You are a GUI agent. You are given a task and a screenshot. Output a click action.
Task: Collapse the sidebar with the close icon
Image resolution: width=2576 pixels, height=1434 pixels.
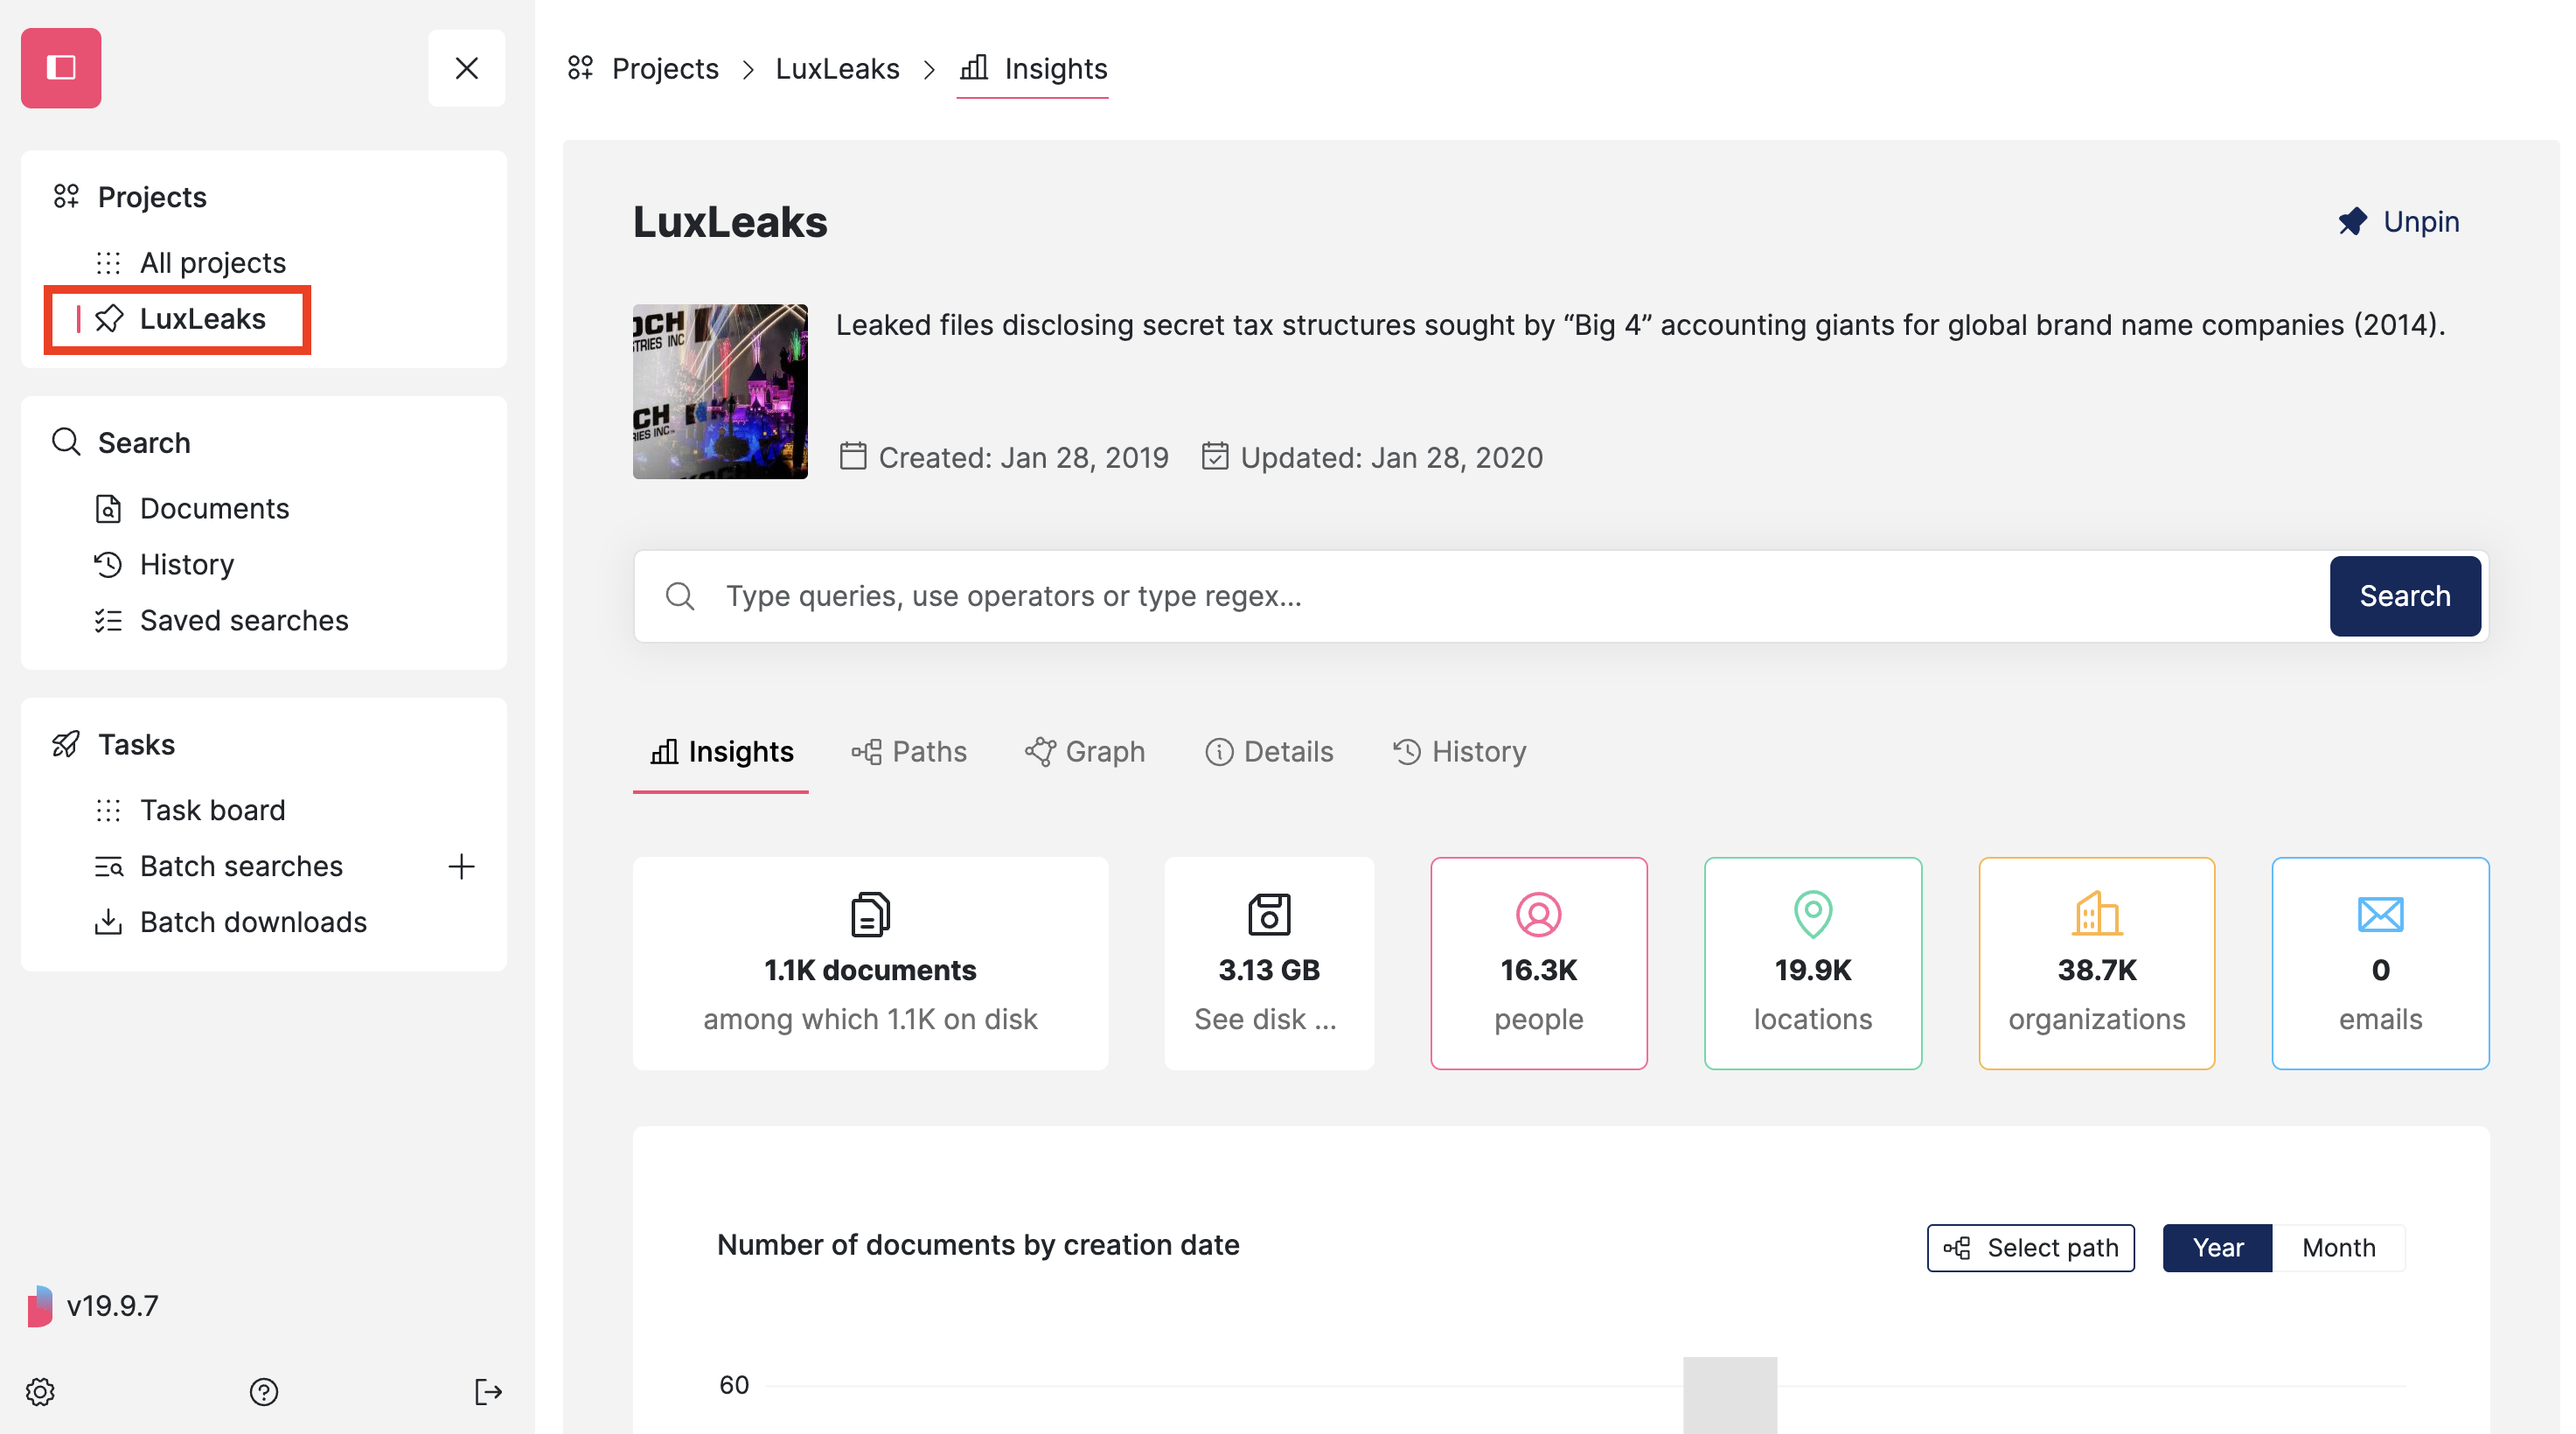466,67
